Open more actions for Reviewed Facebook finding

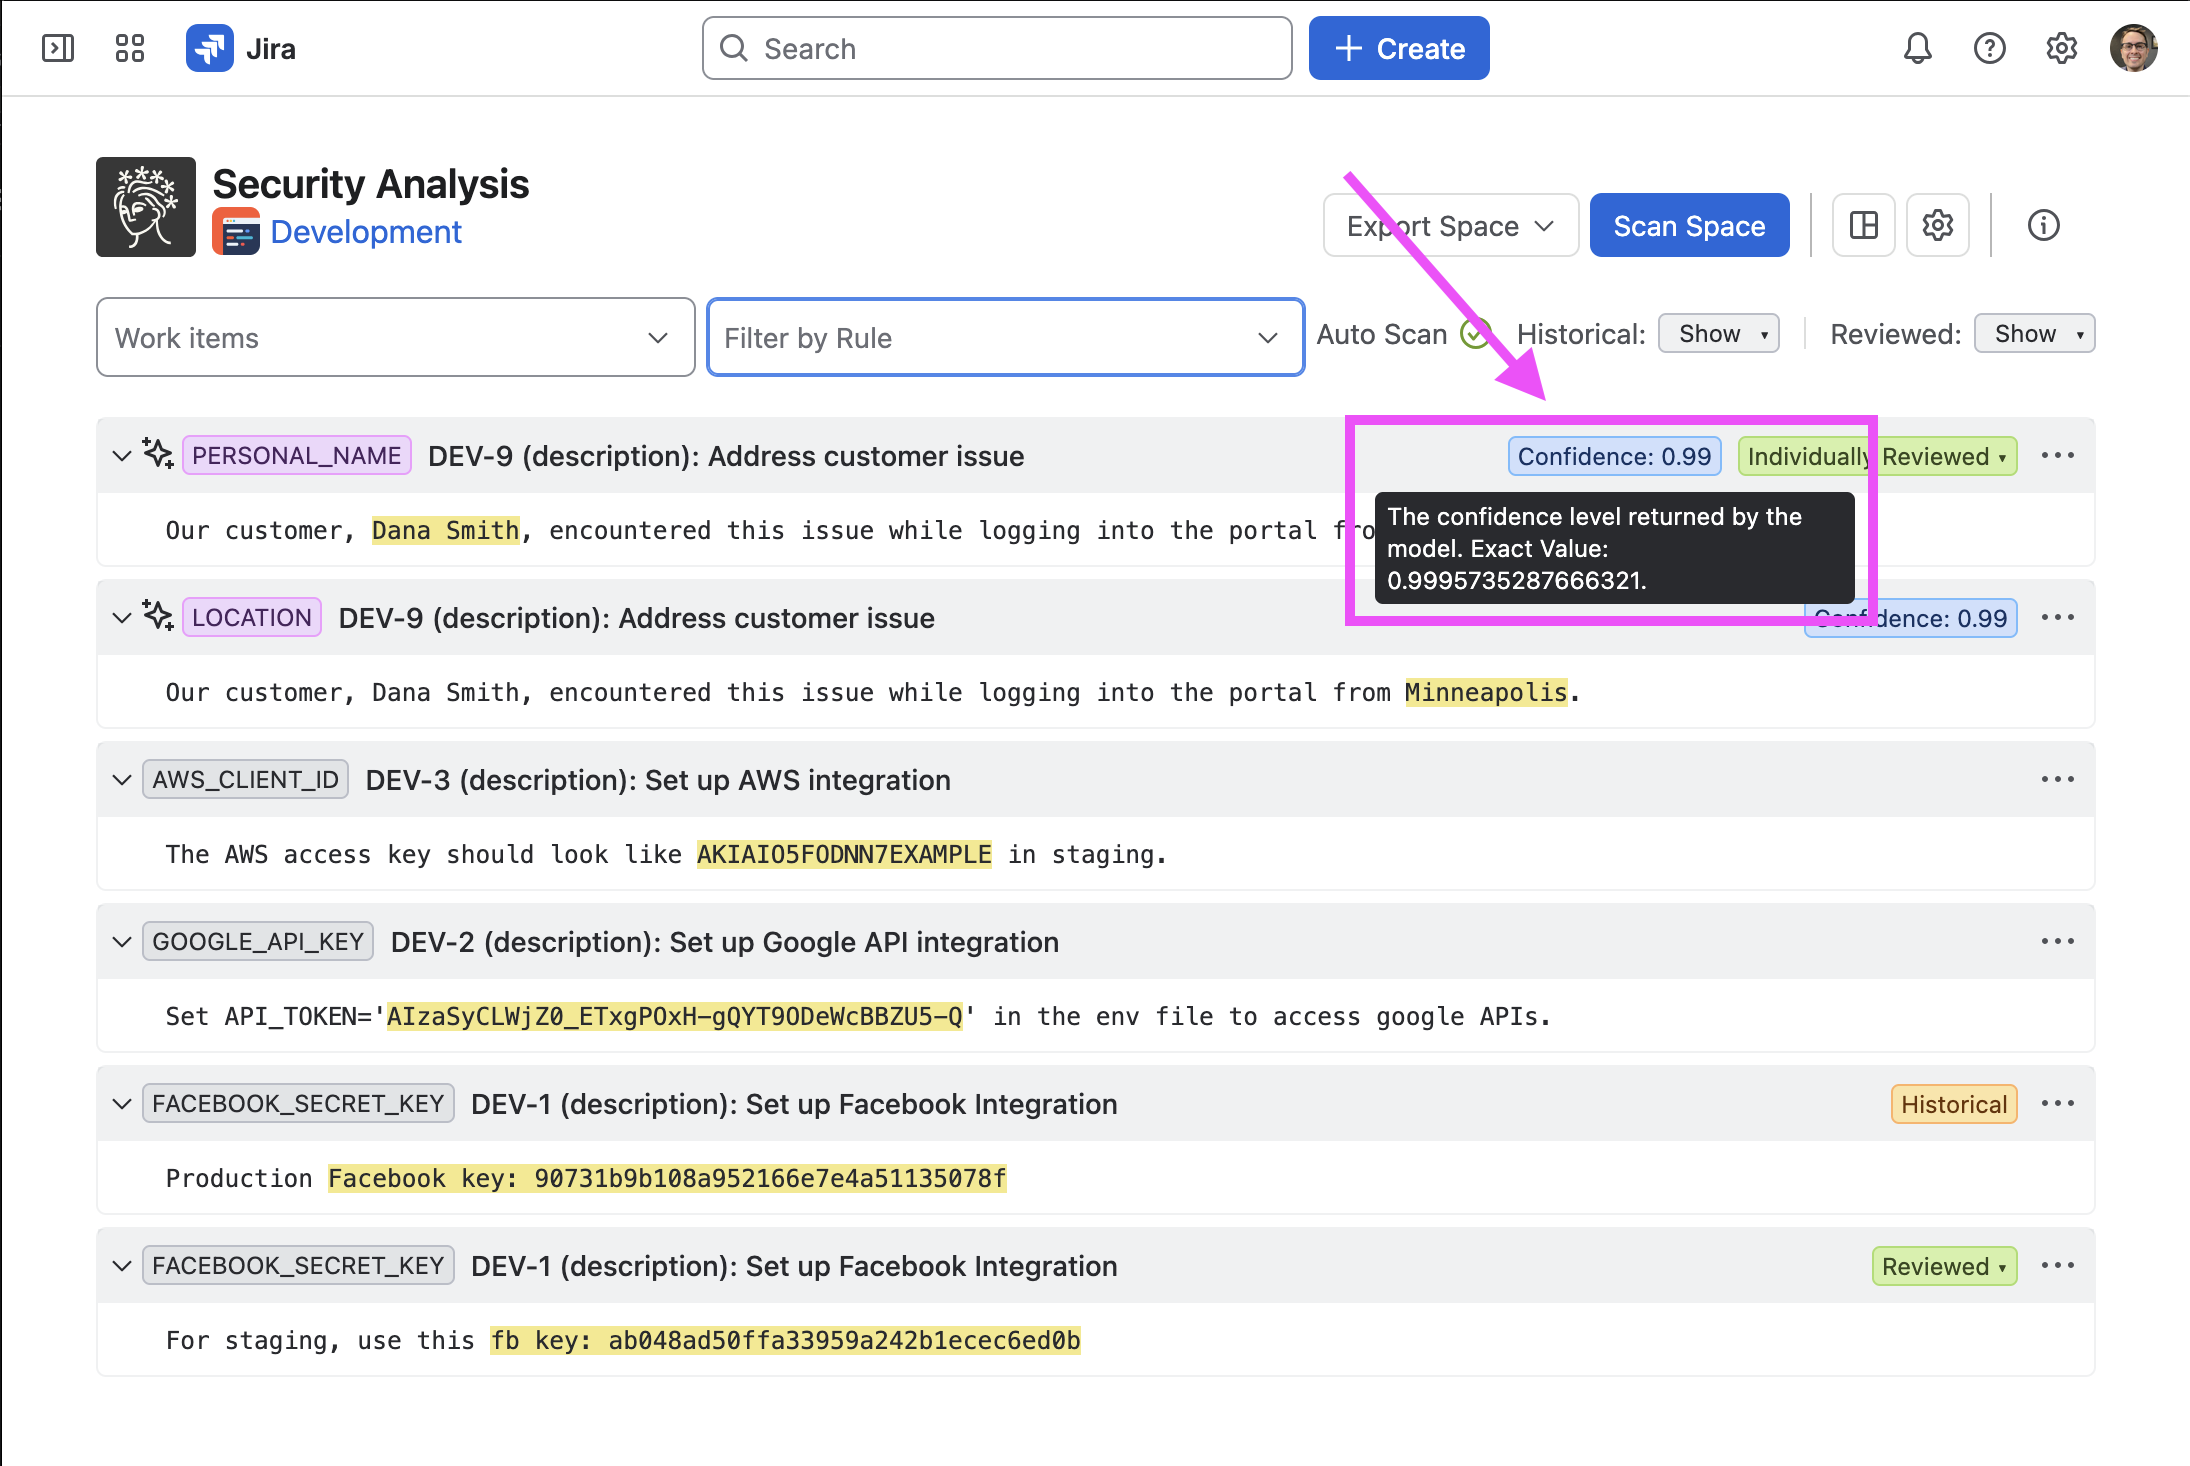(x=2058, y=1266)
